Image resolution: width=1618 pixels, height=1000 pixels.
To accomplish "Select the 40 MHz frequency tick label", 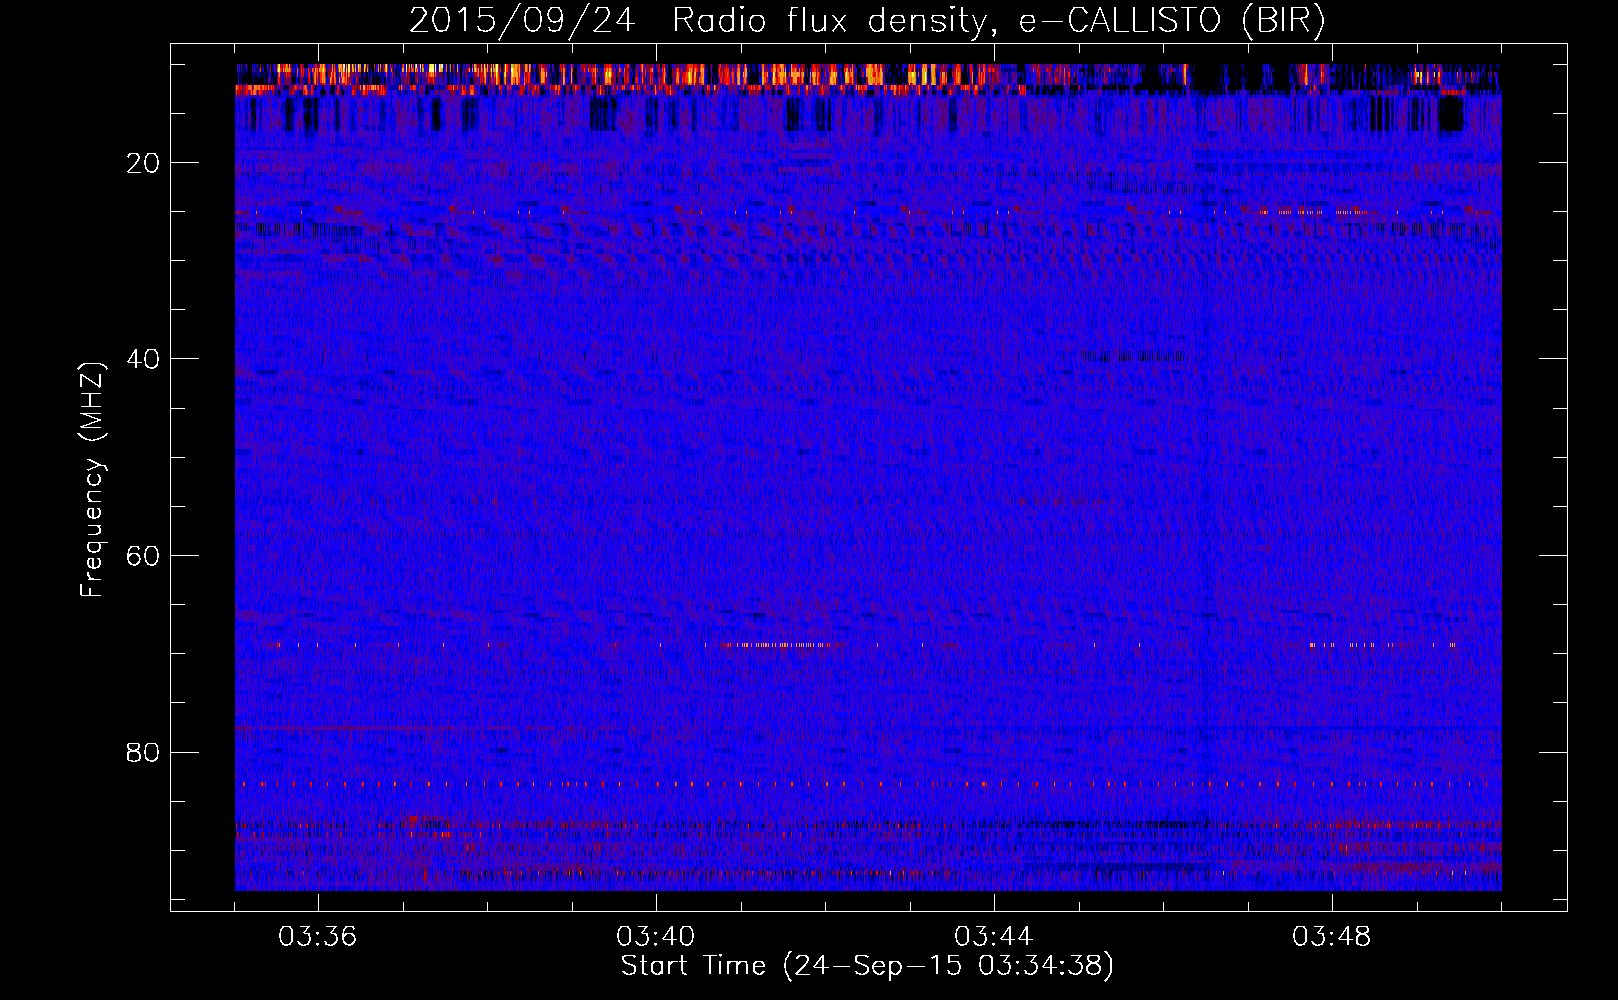I will tap(144, 359).
